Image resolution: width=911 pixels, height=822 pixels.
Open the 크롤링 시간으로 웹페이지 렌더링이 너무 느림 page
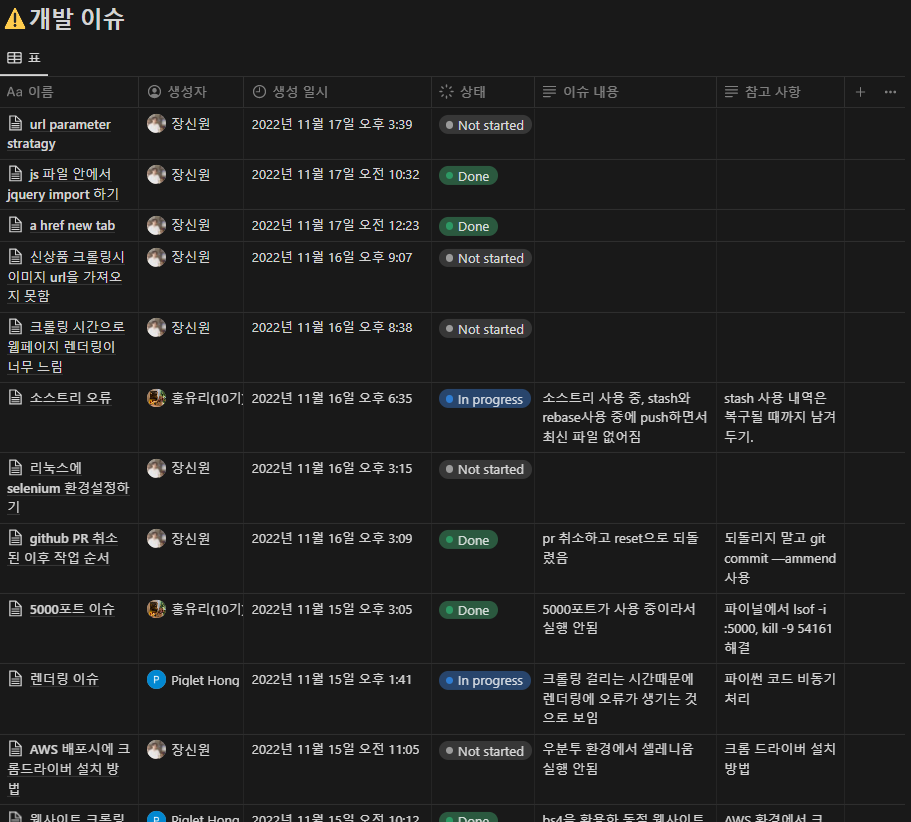click(x=66, y=347)
